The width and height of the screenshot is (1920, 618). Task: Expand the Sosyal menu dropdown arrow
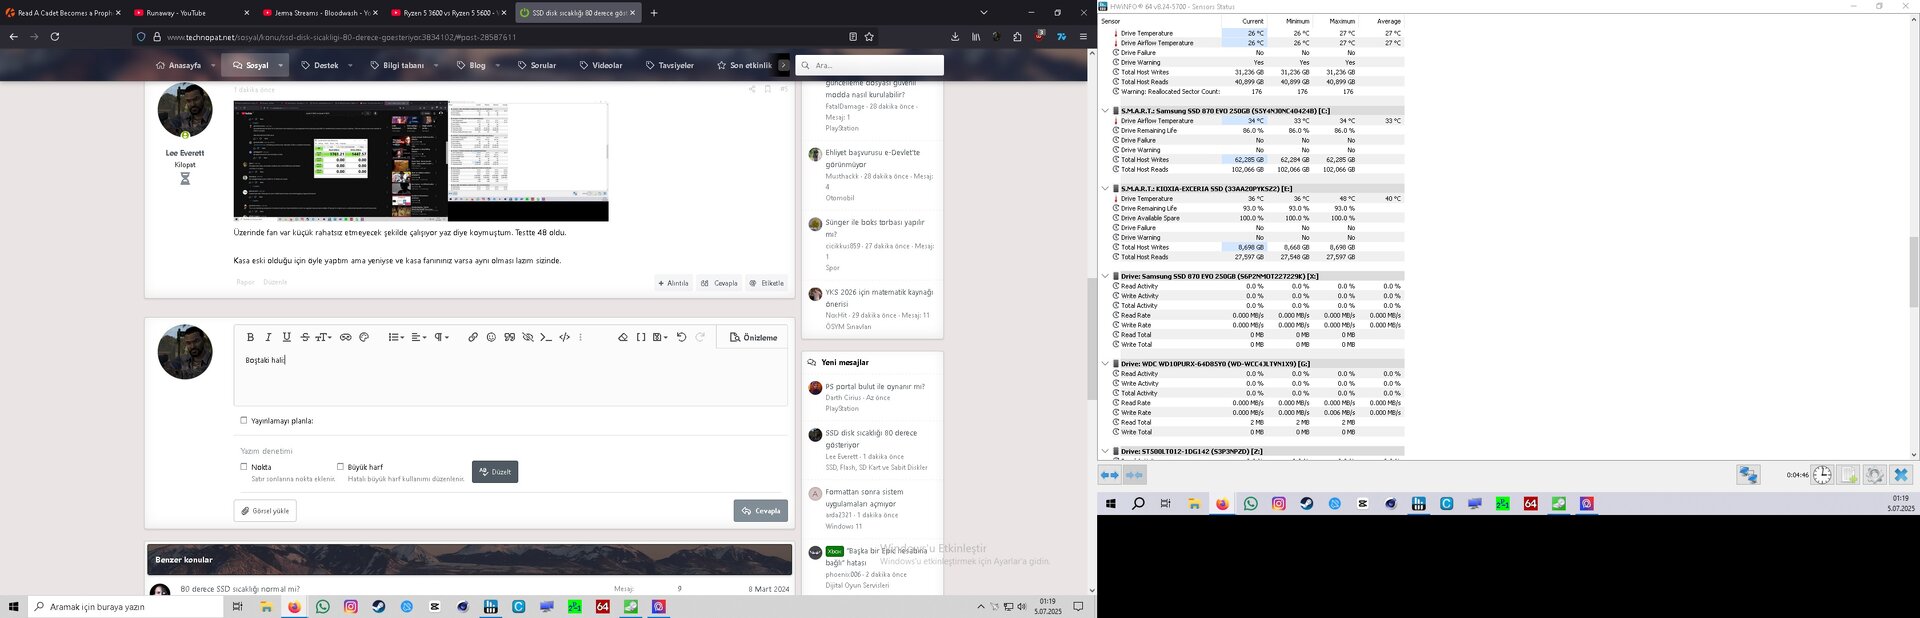[281, 65]
